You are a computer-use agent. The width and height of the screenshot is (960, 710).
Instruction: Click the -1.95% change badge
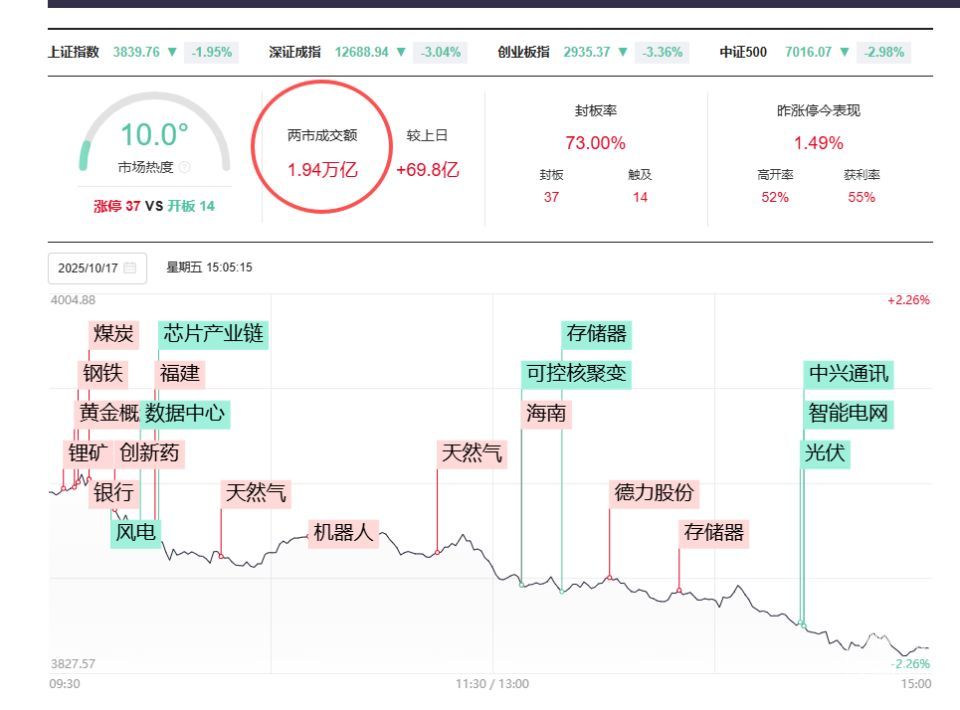coord(211,52)
